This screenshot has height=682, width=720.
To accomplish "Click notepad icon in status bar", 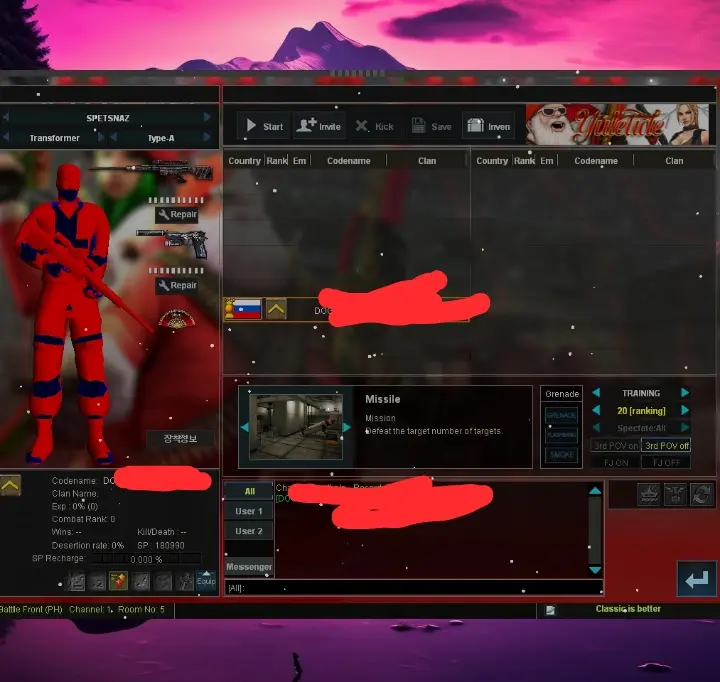I will click(x=550, y=610).
